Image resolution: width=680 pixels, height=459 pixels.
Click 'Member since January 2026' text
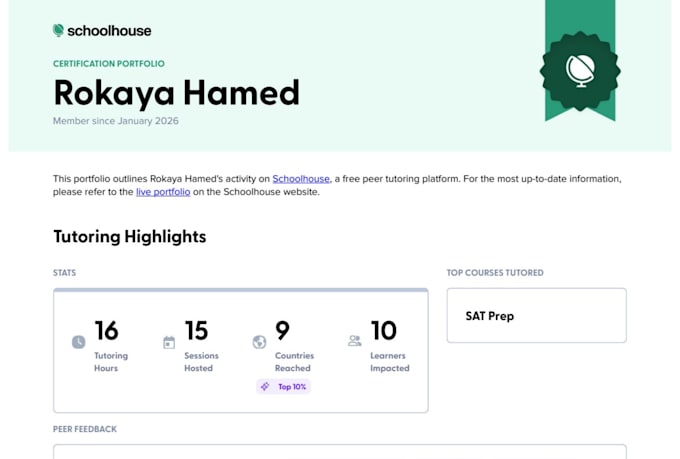point(116,121)
